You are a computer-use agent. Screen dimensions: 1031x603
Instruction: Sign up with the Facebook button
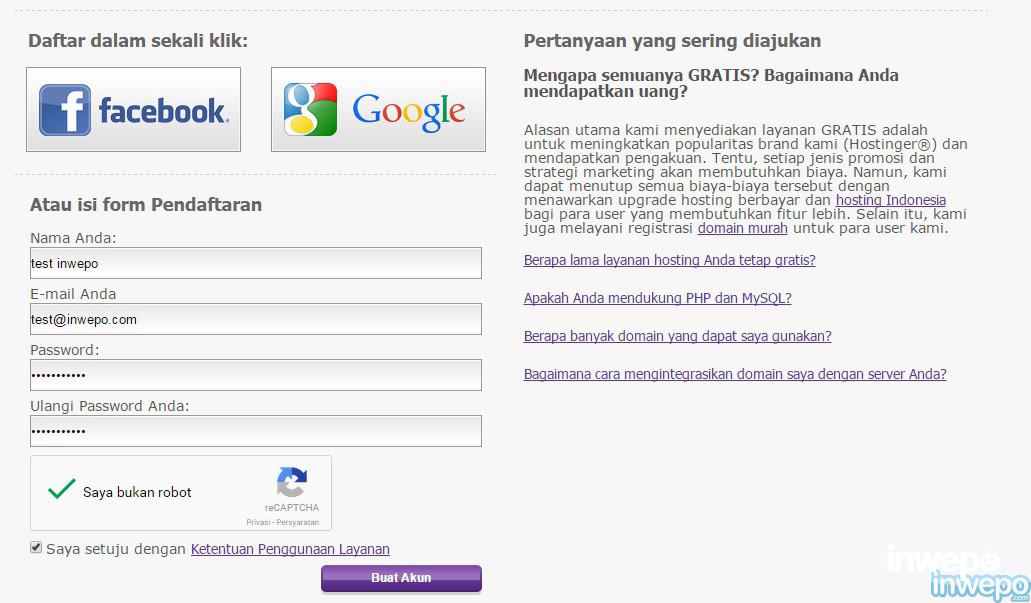pyautogui.click(x=133, y=109)
